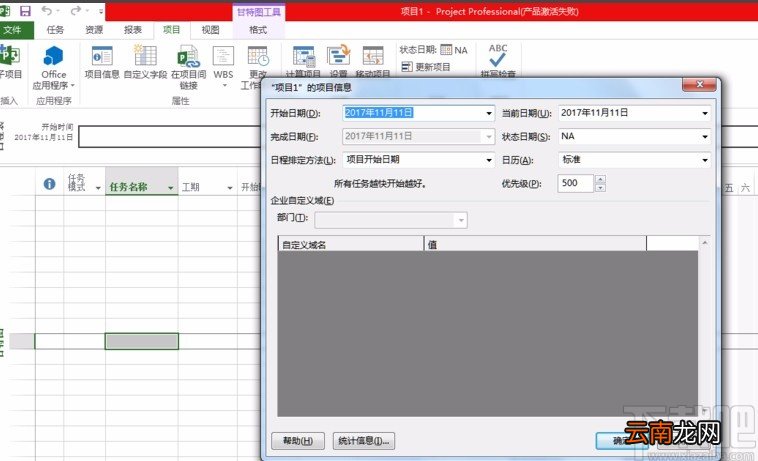Screen dimensions: 758x461
Task: Click the Undo arrow icon
Action: click(47, 11)
